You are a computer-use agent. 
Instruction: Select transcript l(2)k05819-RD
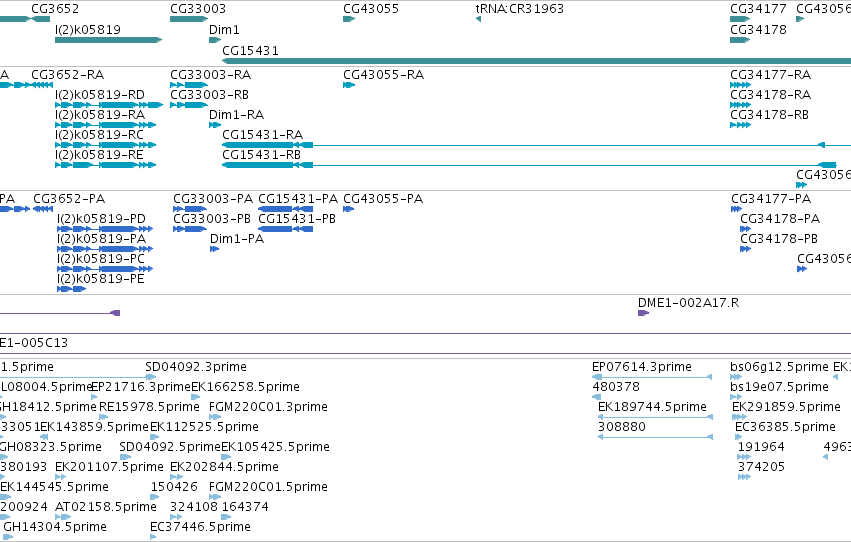(x=109, y=105)
